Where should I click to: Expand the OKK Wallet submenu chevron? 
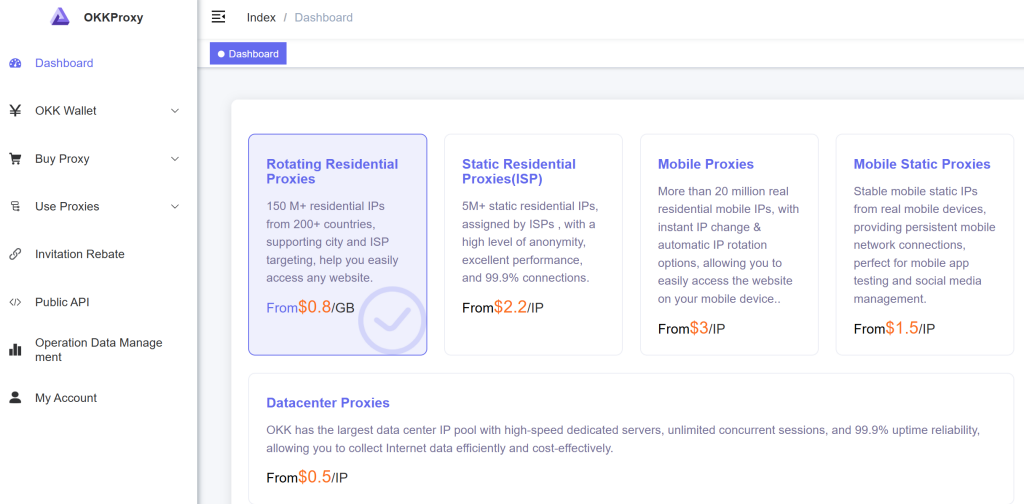coord(175,111)
